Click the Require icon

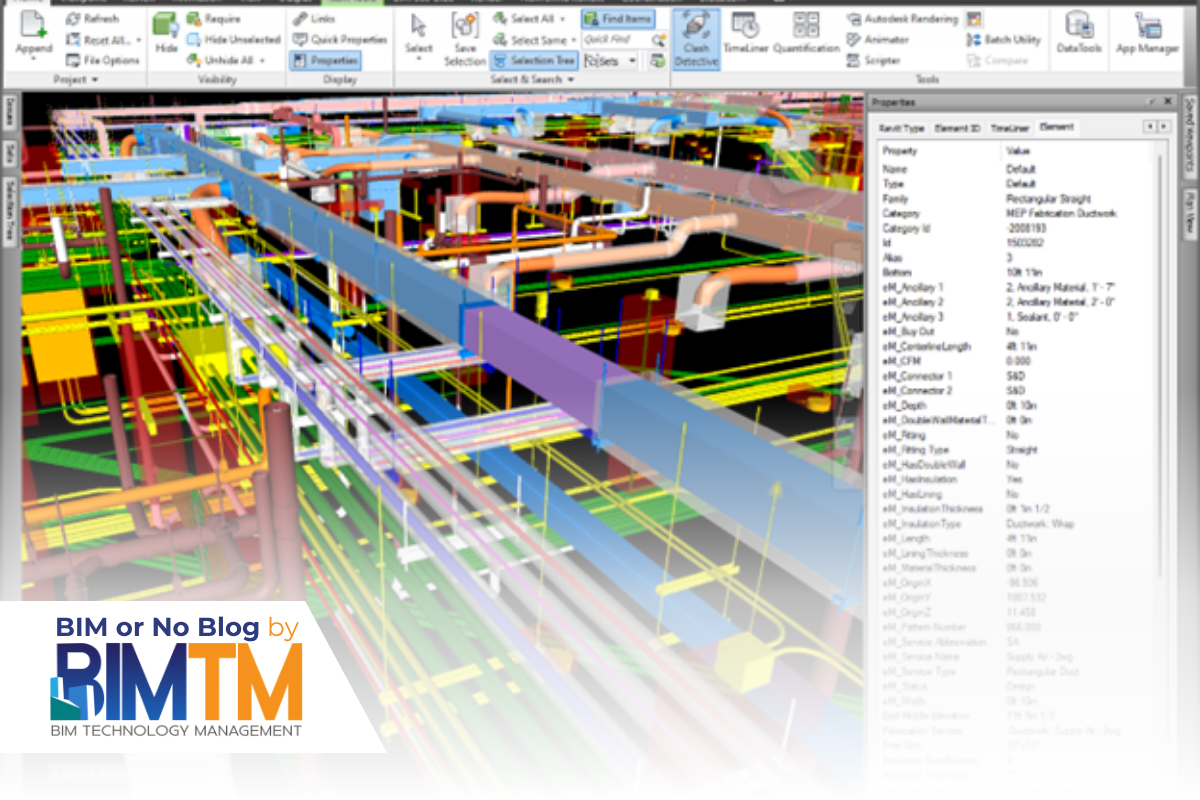click(x=193, y=19)
